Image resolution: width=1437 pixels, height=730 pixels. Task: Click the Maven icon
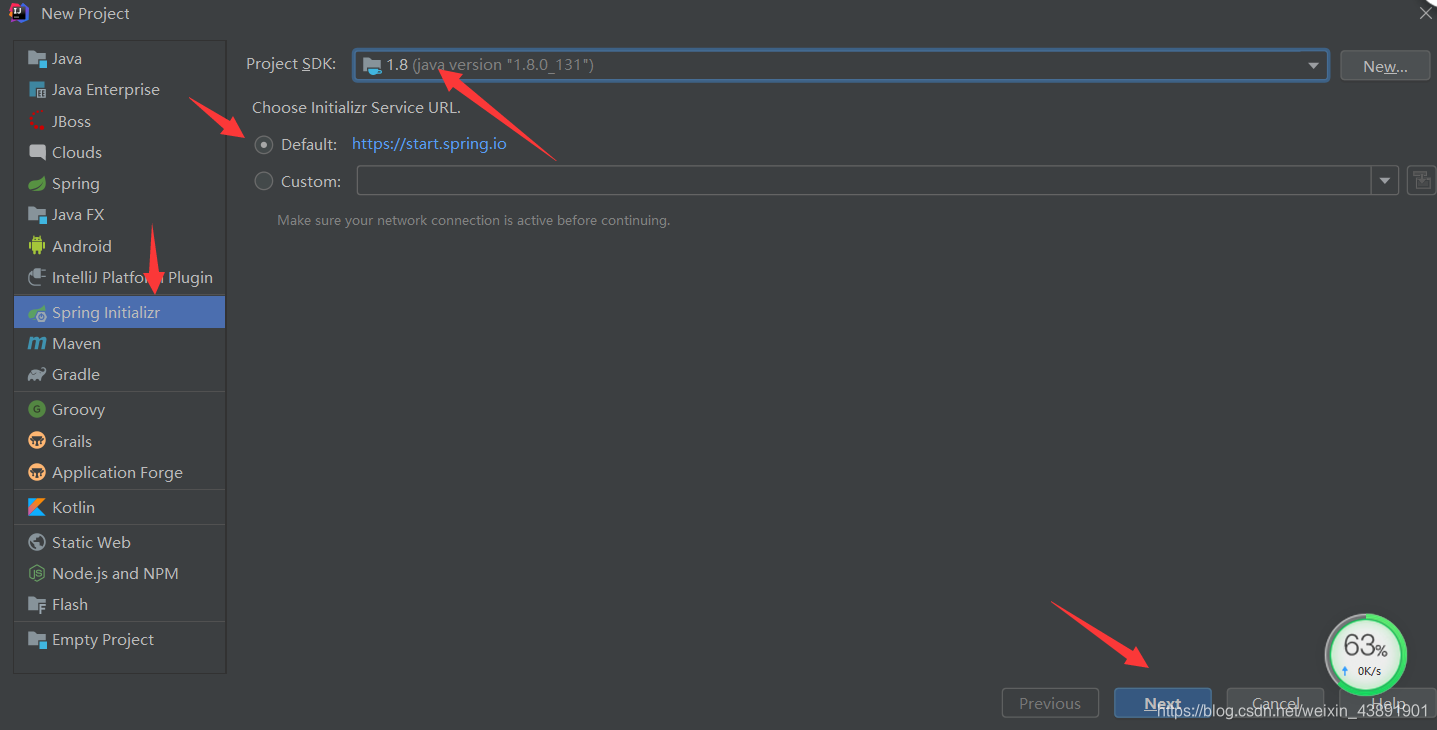37,344
